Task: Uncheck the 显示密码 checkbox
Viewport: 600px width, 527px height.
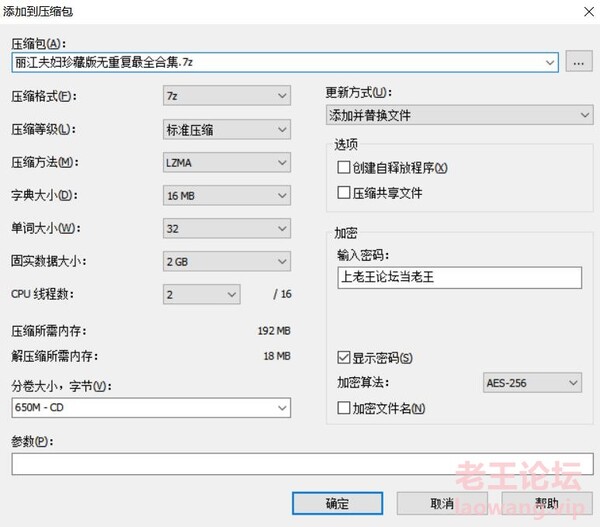Action: [344, 357]
